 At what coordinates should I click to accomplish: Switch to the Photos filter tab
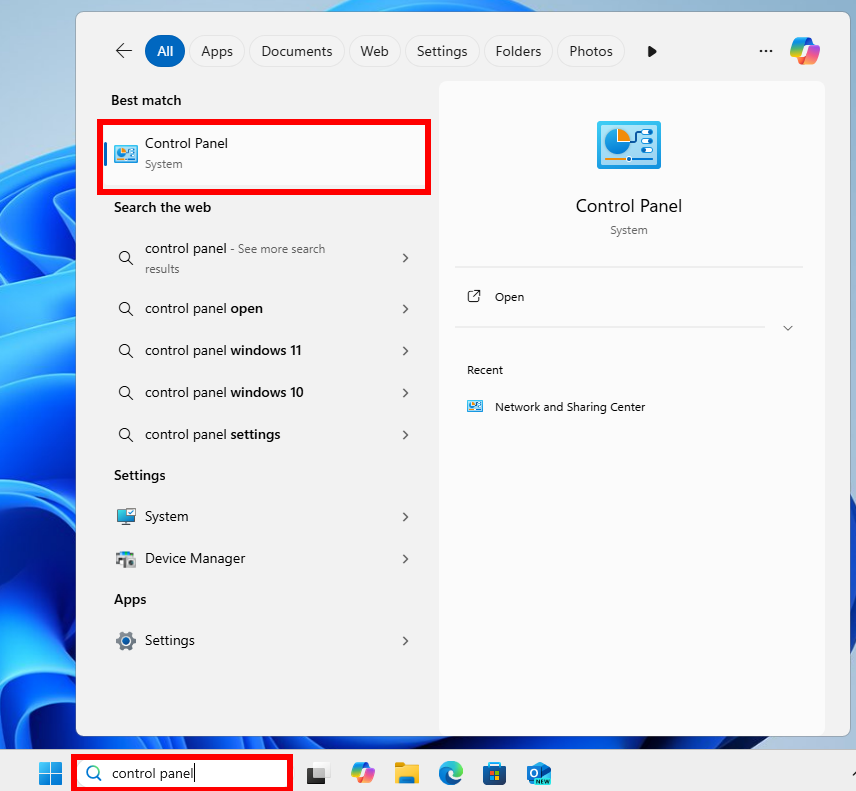pyautogui.click(x=591, y=51)
